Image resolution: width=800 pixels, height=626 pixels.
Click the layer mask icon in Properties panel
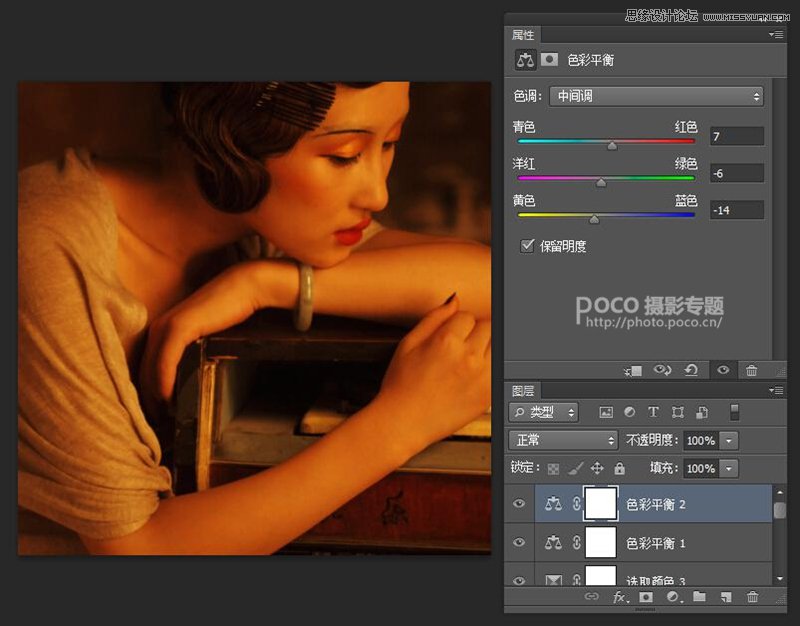click(549, 60)
